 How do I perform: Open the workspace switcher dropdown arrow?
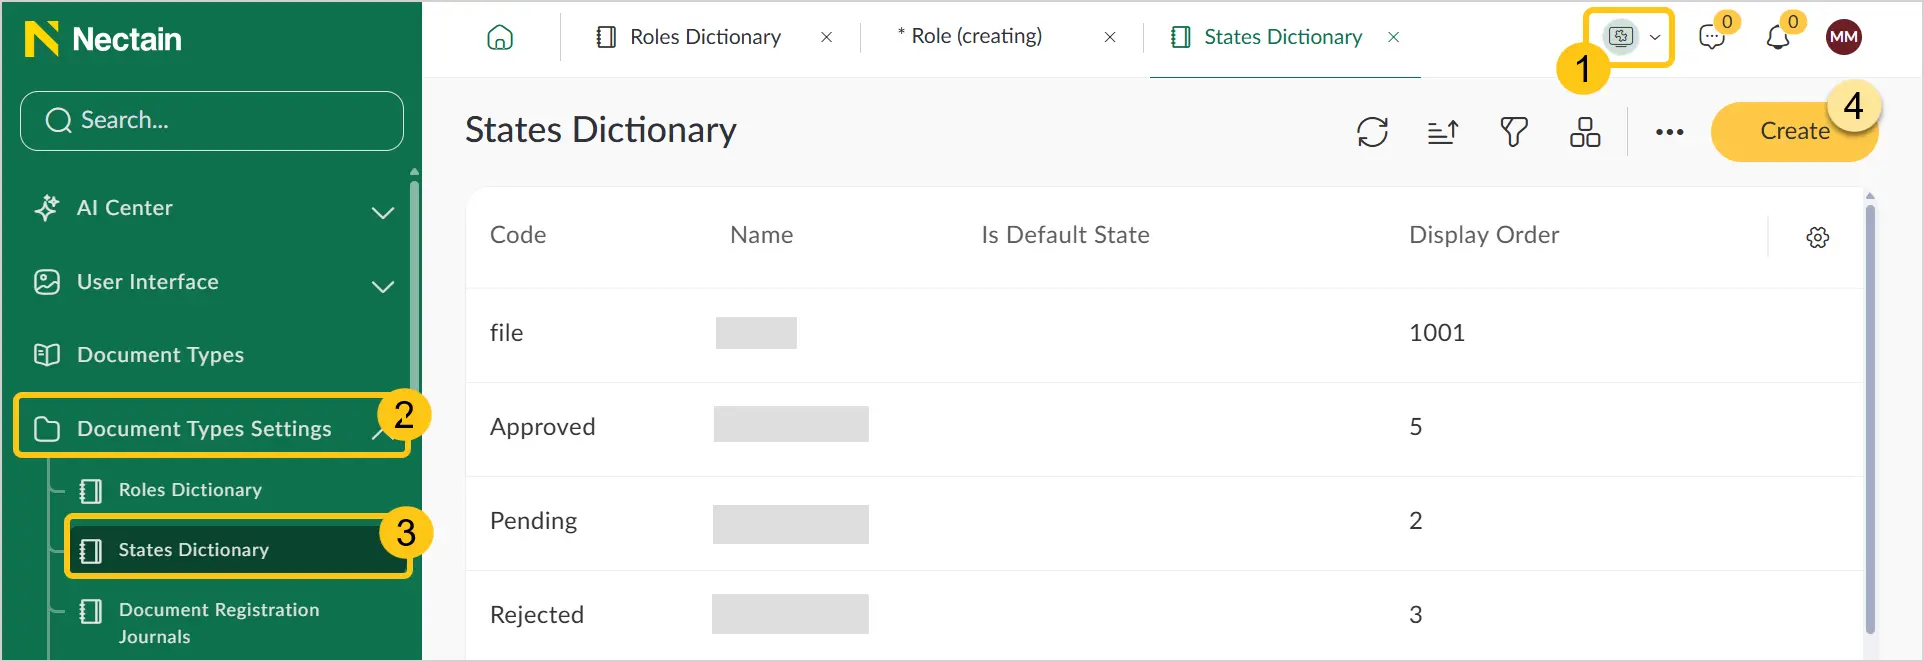pos(1655,37)
